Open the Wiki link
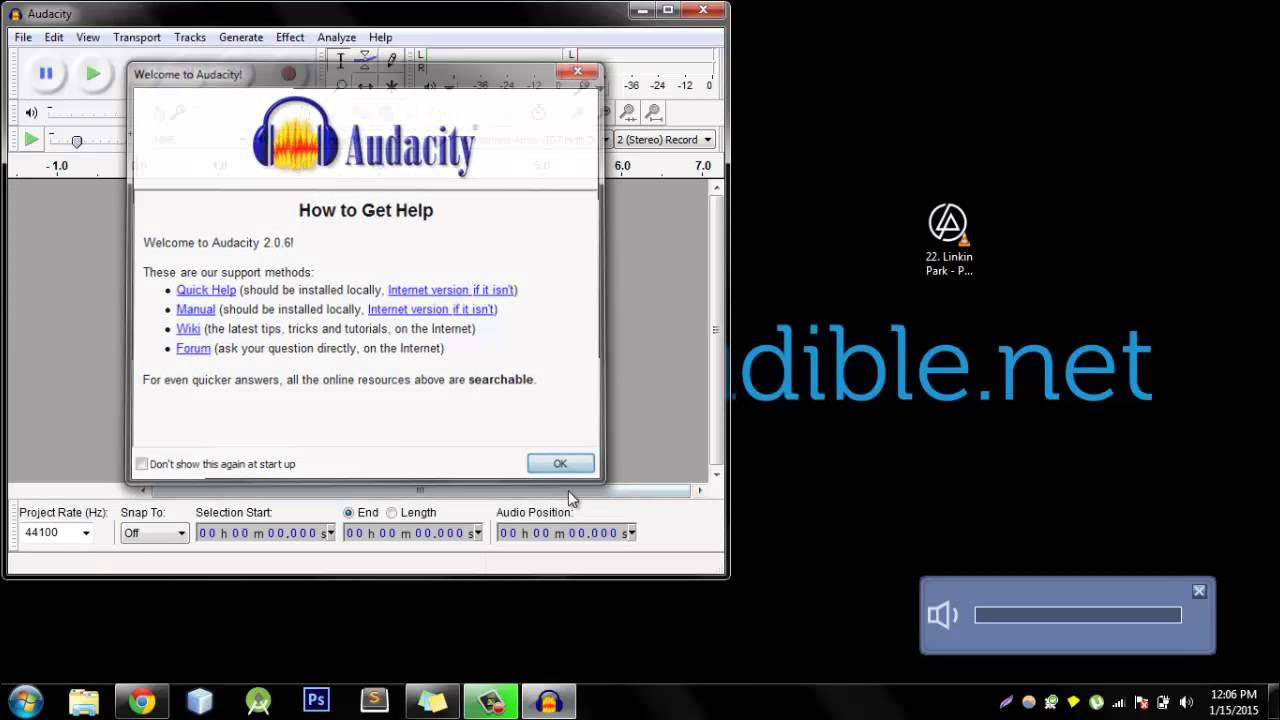This screenshot has height=720, width=1280. (188, 329)
